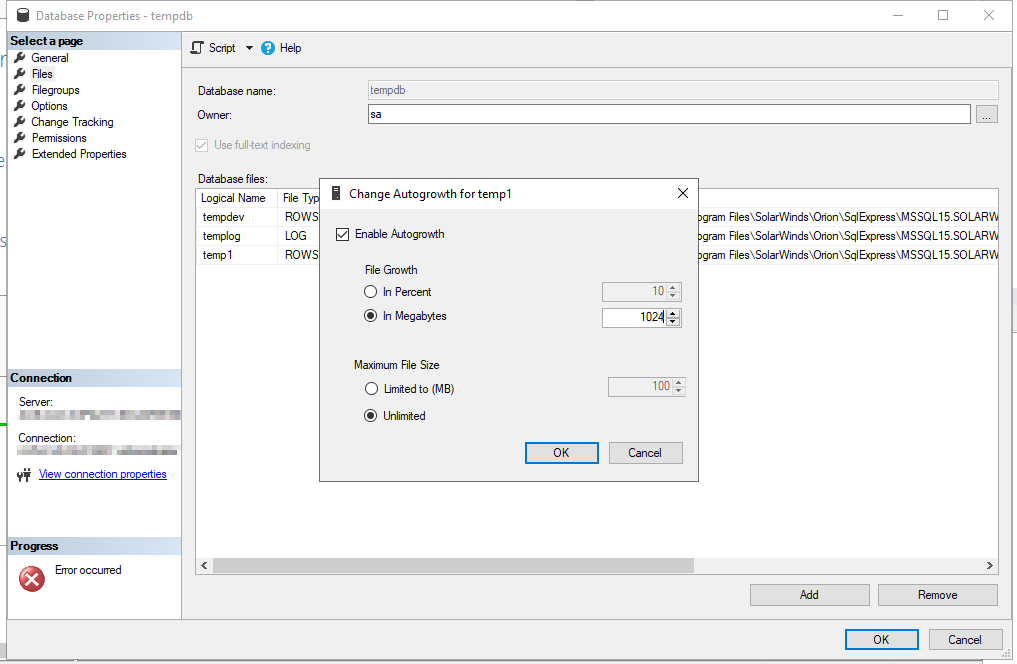
Task: Confirm autogrowth changes with OK
Action: click(x=561, y=452)
